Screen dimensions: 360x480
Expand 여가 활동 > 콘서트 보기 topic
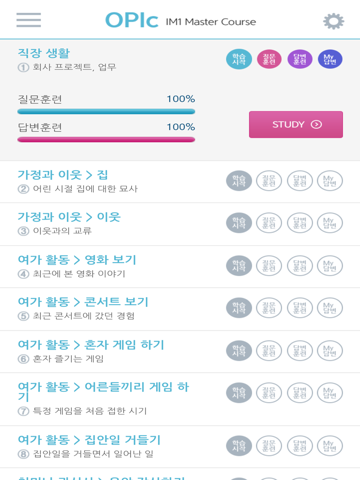coord(180,309)
